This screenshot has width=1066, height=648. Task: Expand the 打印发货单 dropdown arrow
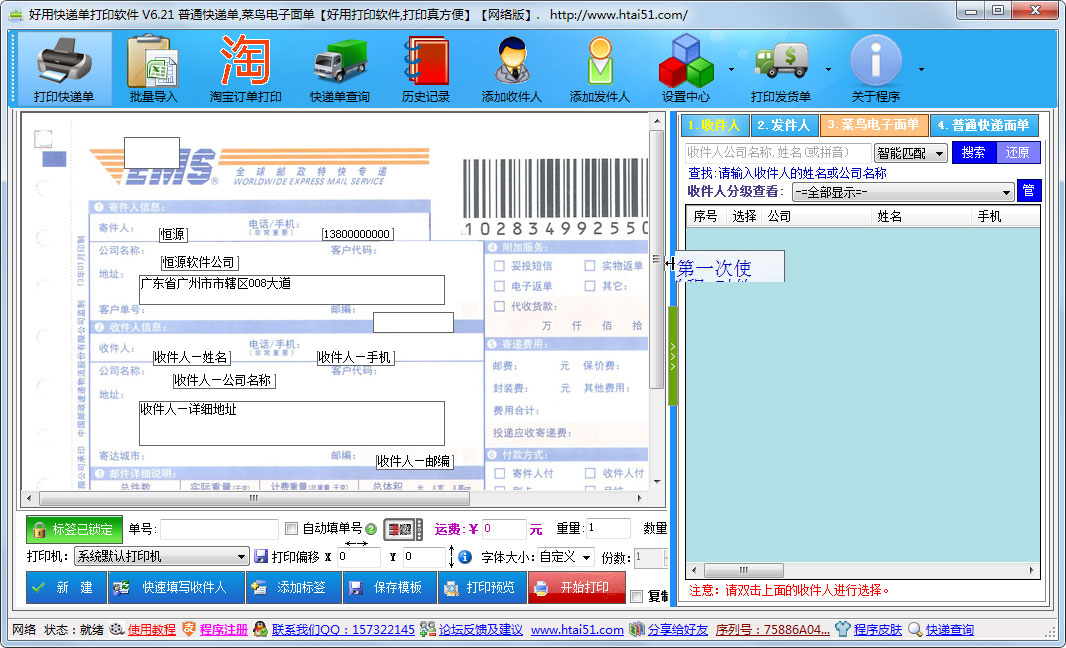tap(828, 69)
